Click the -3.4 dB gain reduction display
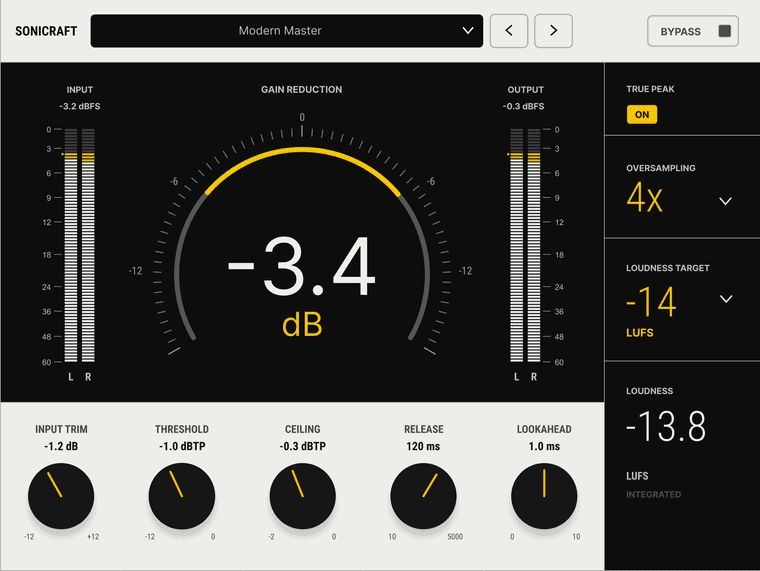The width and height of the screenshot is (760, 571). (301, 267)
